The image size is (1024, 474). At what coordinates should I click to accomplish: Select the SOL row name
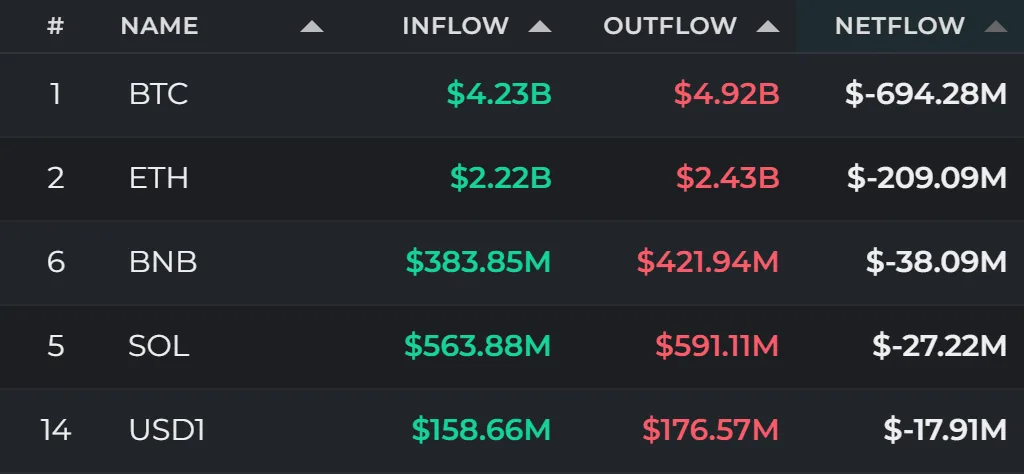(x=159, y=346)
